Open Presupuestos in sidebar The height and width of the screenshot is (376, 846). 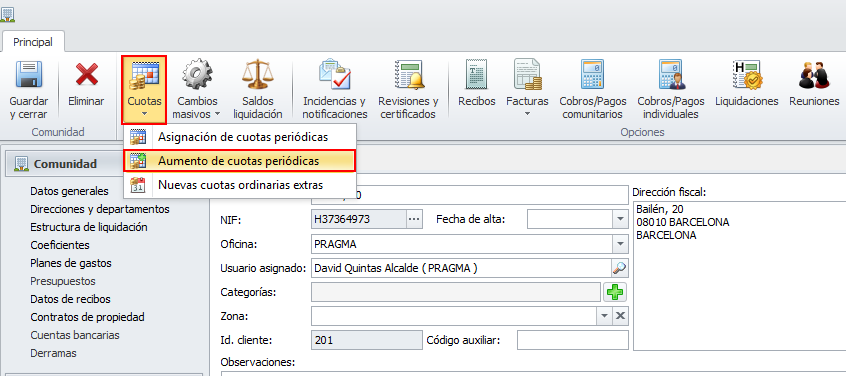(x=63, y=281)
